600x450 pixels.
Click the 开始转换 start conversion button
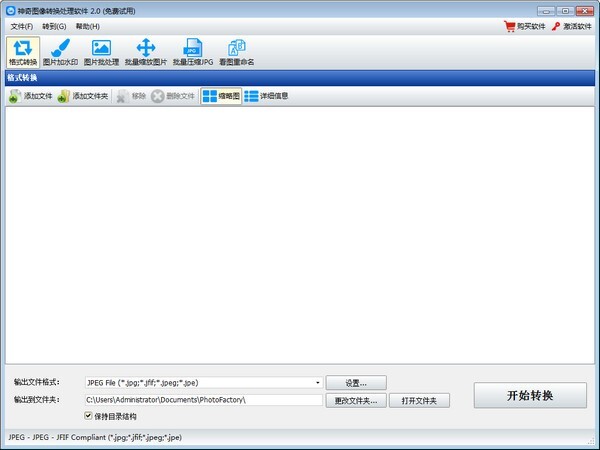pos(530,395)
